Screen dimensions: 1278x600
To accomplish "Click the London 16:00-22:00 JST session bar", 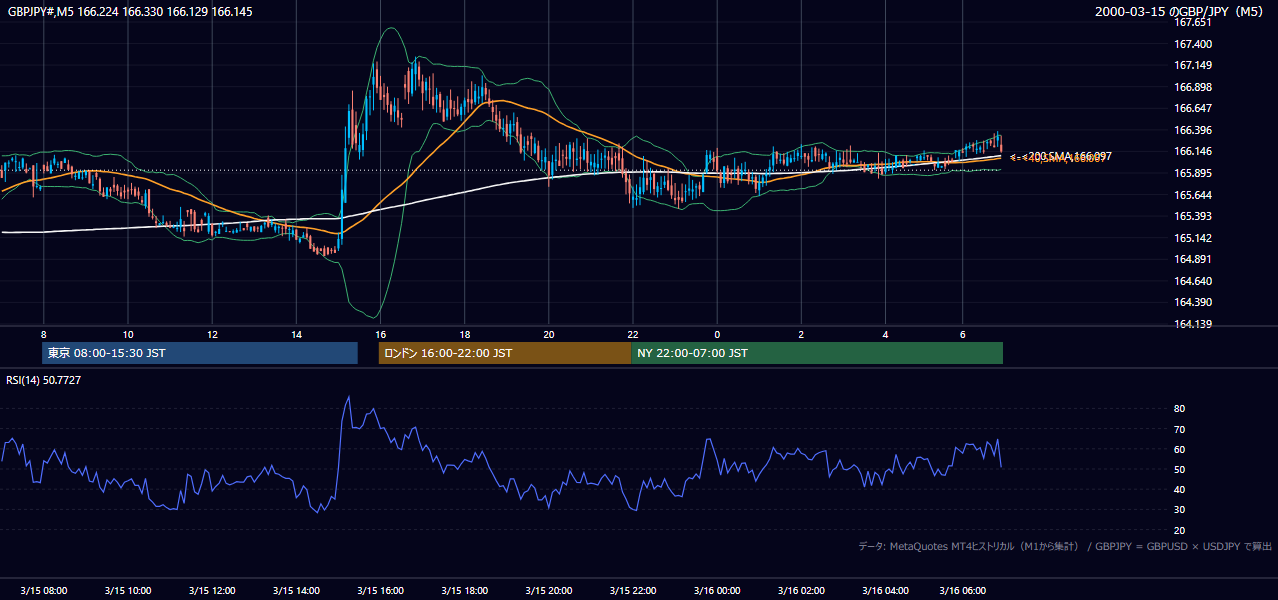I will pos(505,353).
